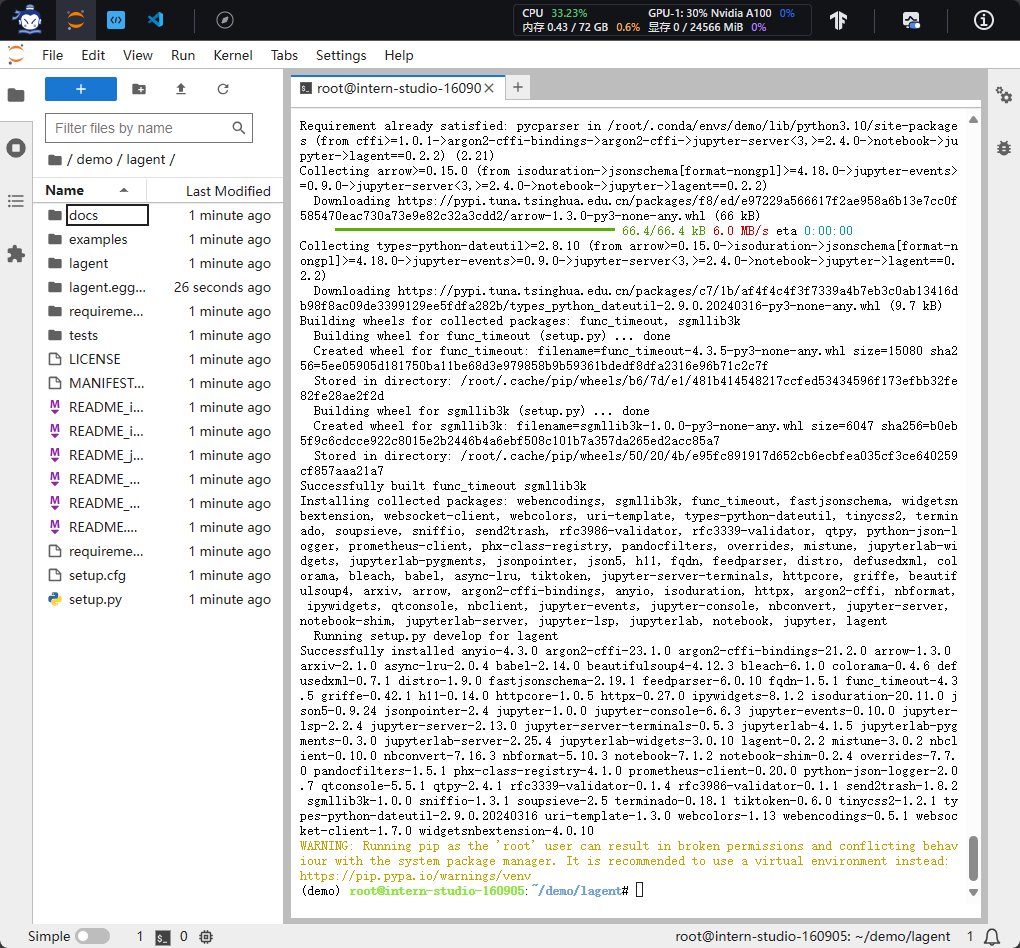Select the root@intern-studio-16090 terminal tab
1020x948 pixels.
(x=397, y=88)
